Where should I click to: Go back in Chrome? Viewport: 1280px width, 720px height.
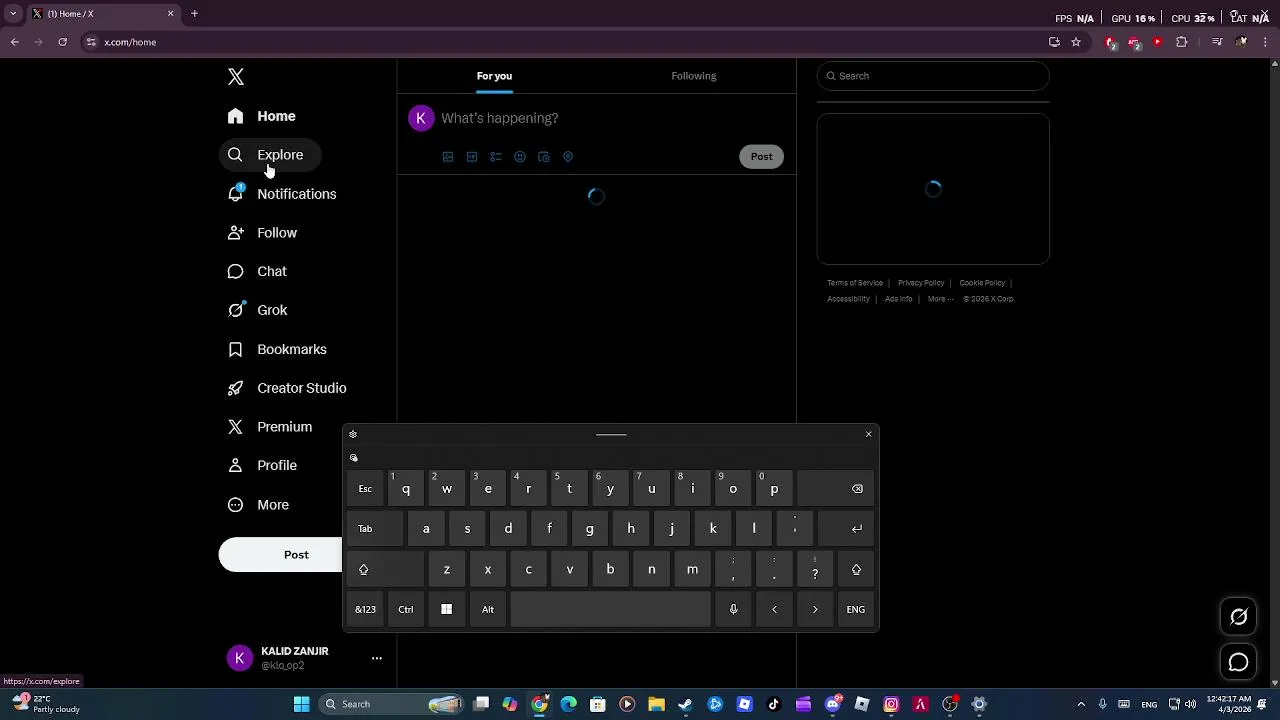[15, 42]
